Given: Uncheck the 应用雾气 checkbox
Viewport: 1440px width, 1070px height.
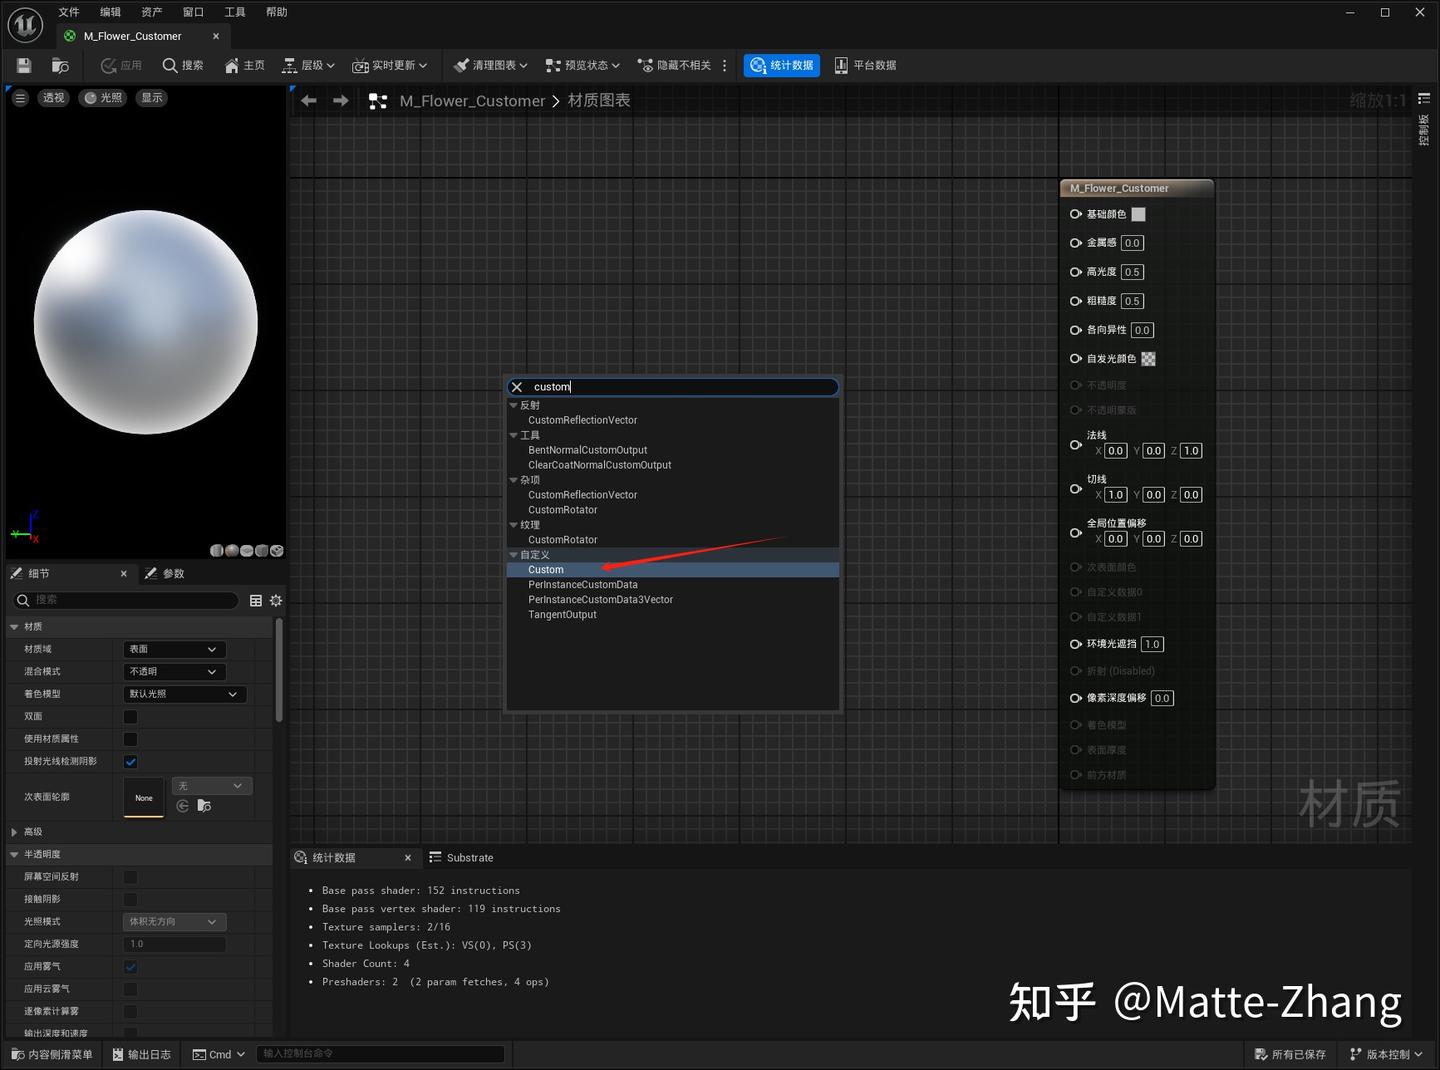Looking at the screenshot, I should 130,966.
